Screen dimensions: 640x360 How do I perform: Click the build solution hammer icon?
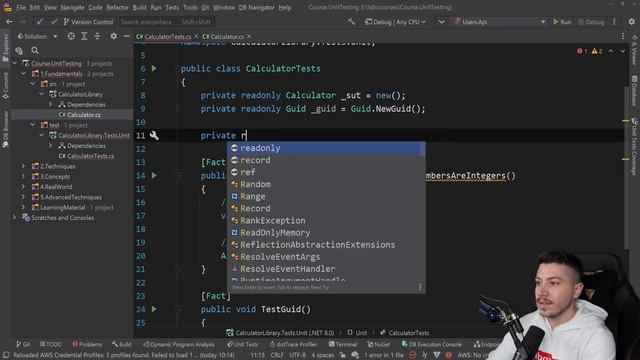(x=351, y=22)
